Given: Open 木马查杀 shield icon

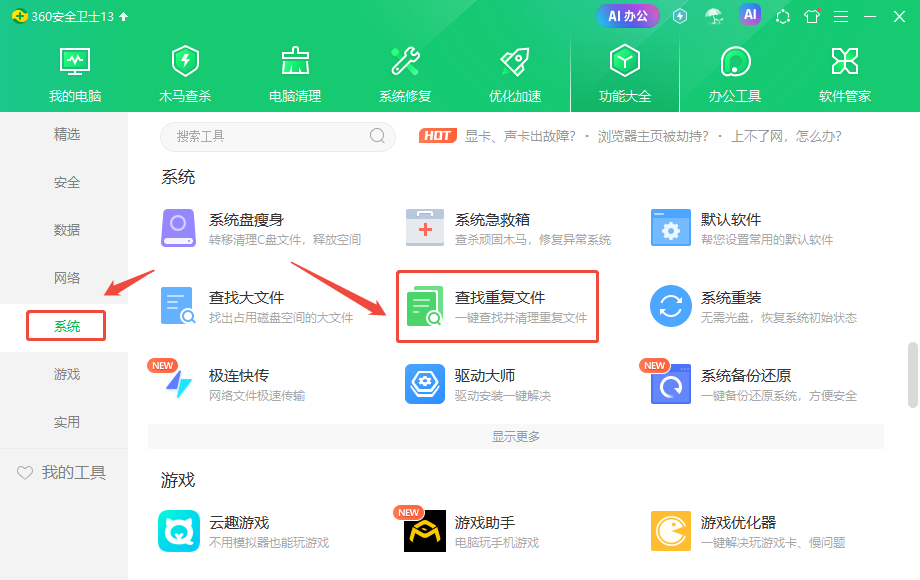Looking at the screenshot, I should click(x=185, y=62).
